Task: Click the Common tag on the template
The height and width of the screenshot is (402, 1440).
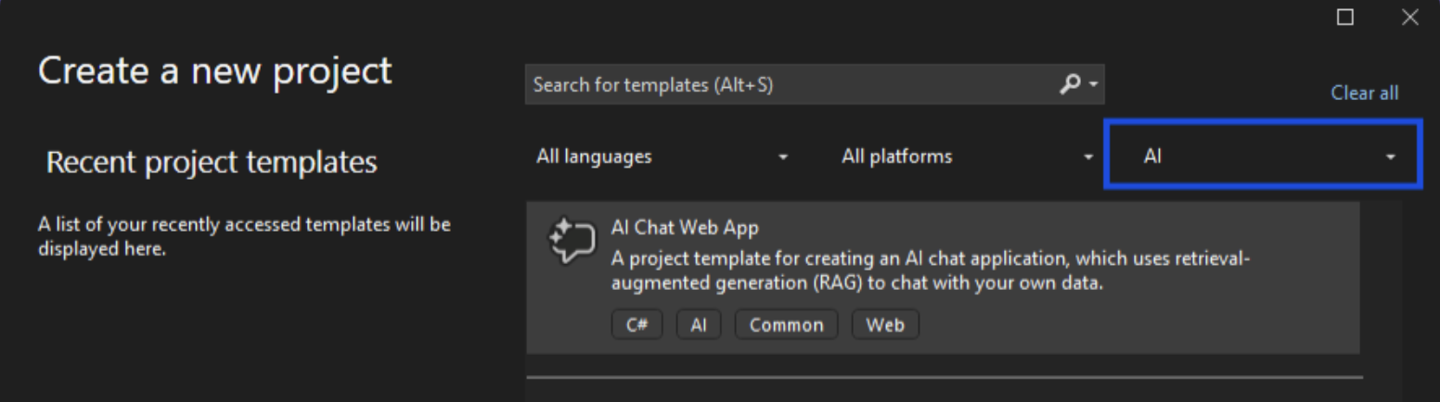Action: 786,325
